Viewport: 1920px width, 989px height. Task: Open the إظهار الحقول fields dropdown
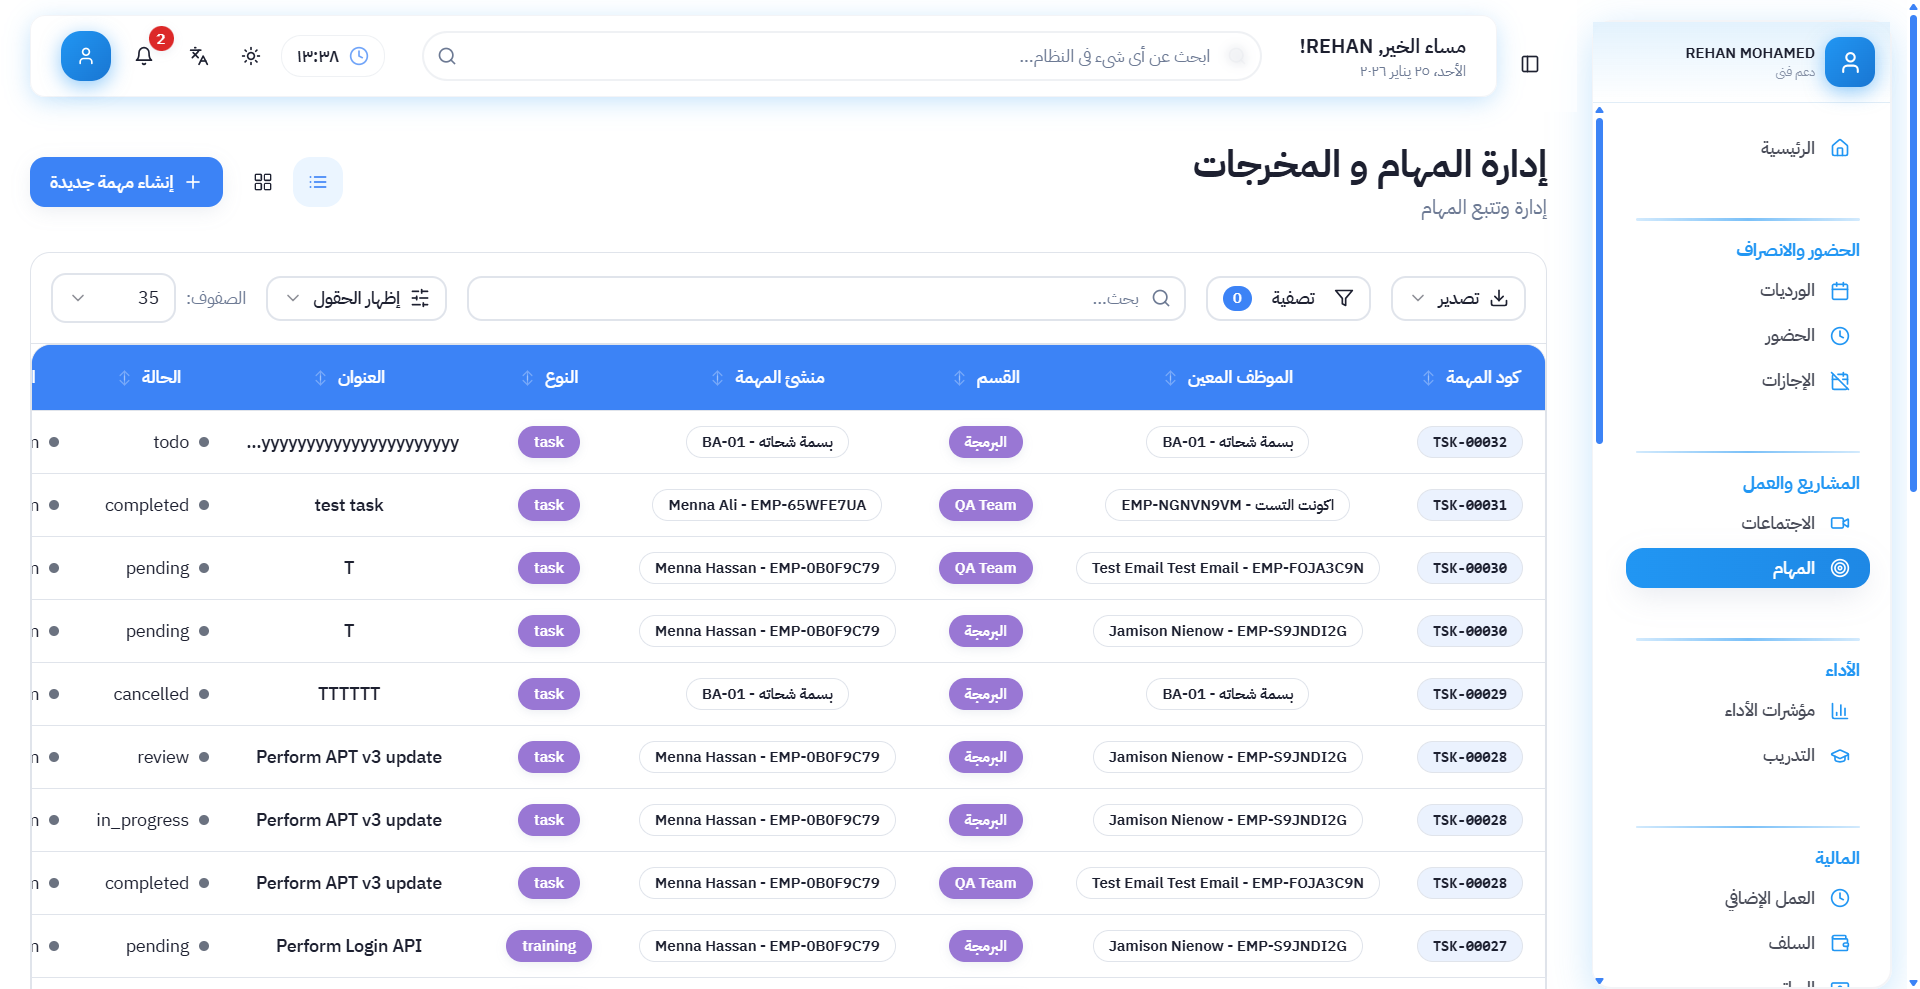356,298
